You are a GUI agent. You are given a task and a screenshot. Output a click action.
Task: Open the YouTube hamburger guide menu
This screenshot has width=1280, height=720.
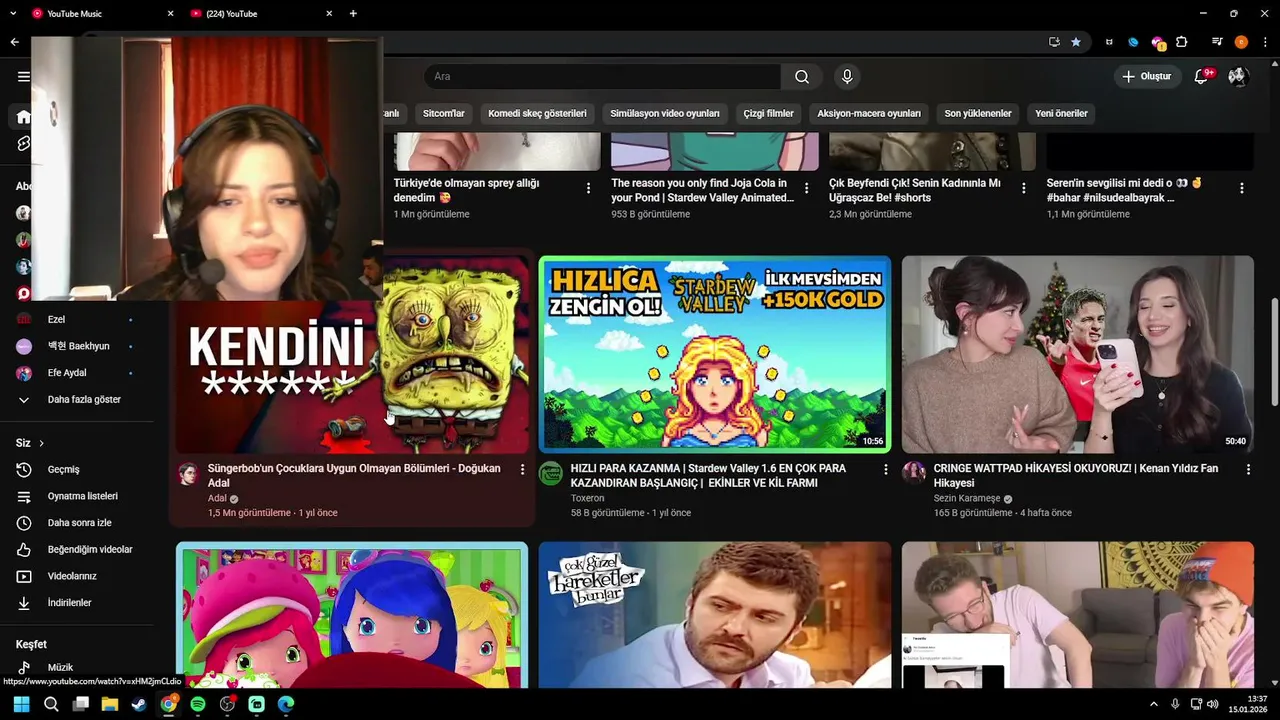tap(23, 76)
